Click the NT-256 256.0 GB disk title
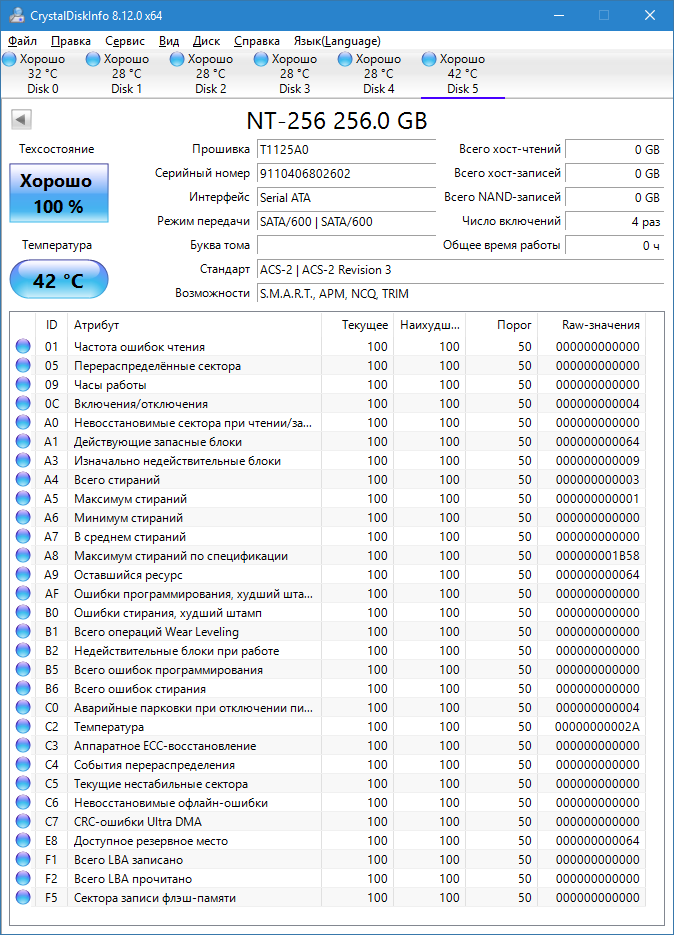This screenshot has width=674, height=935. [x=337, y=121]
